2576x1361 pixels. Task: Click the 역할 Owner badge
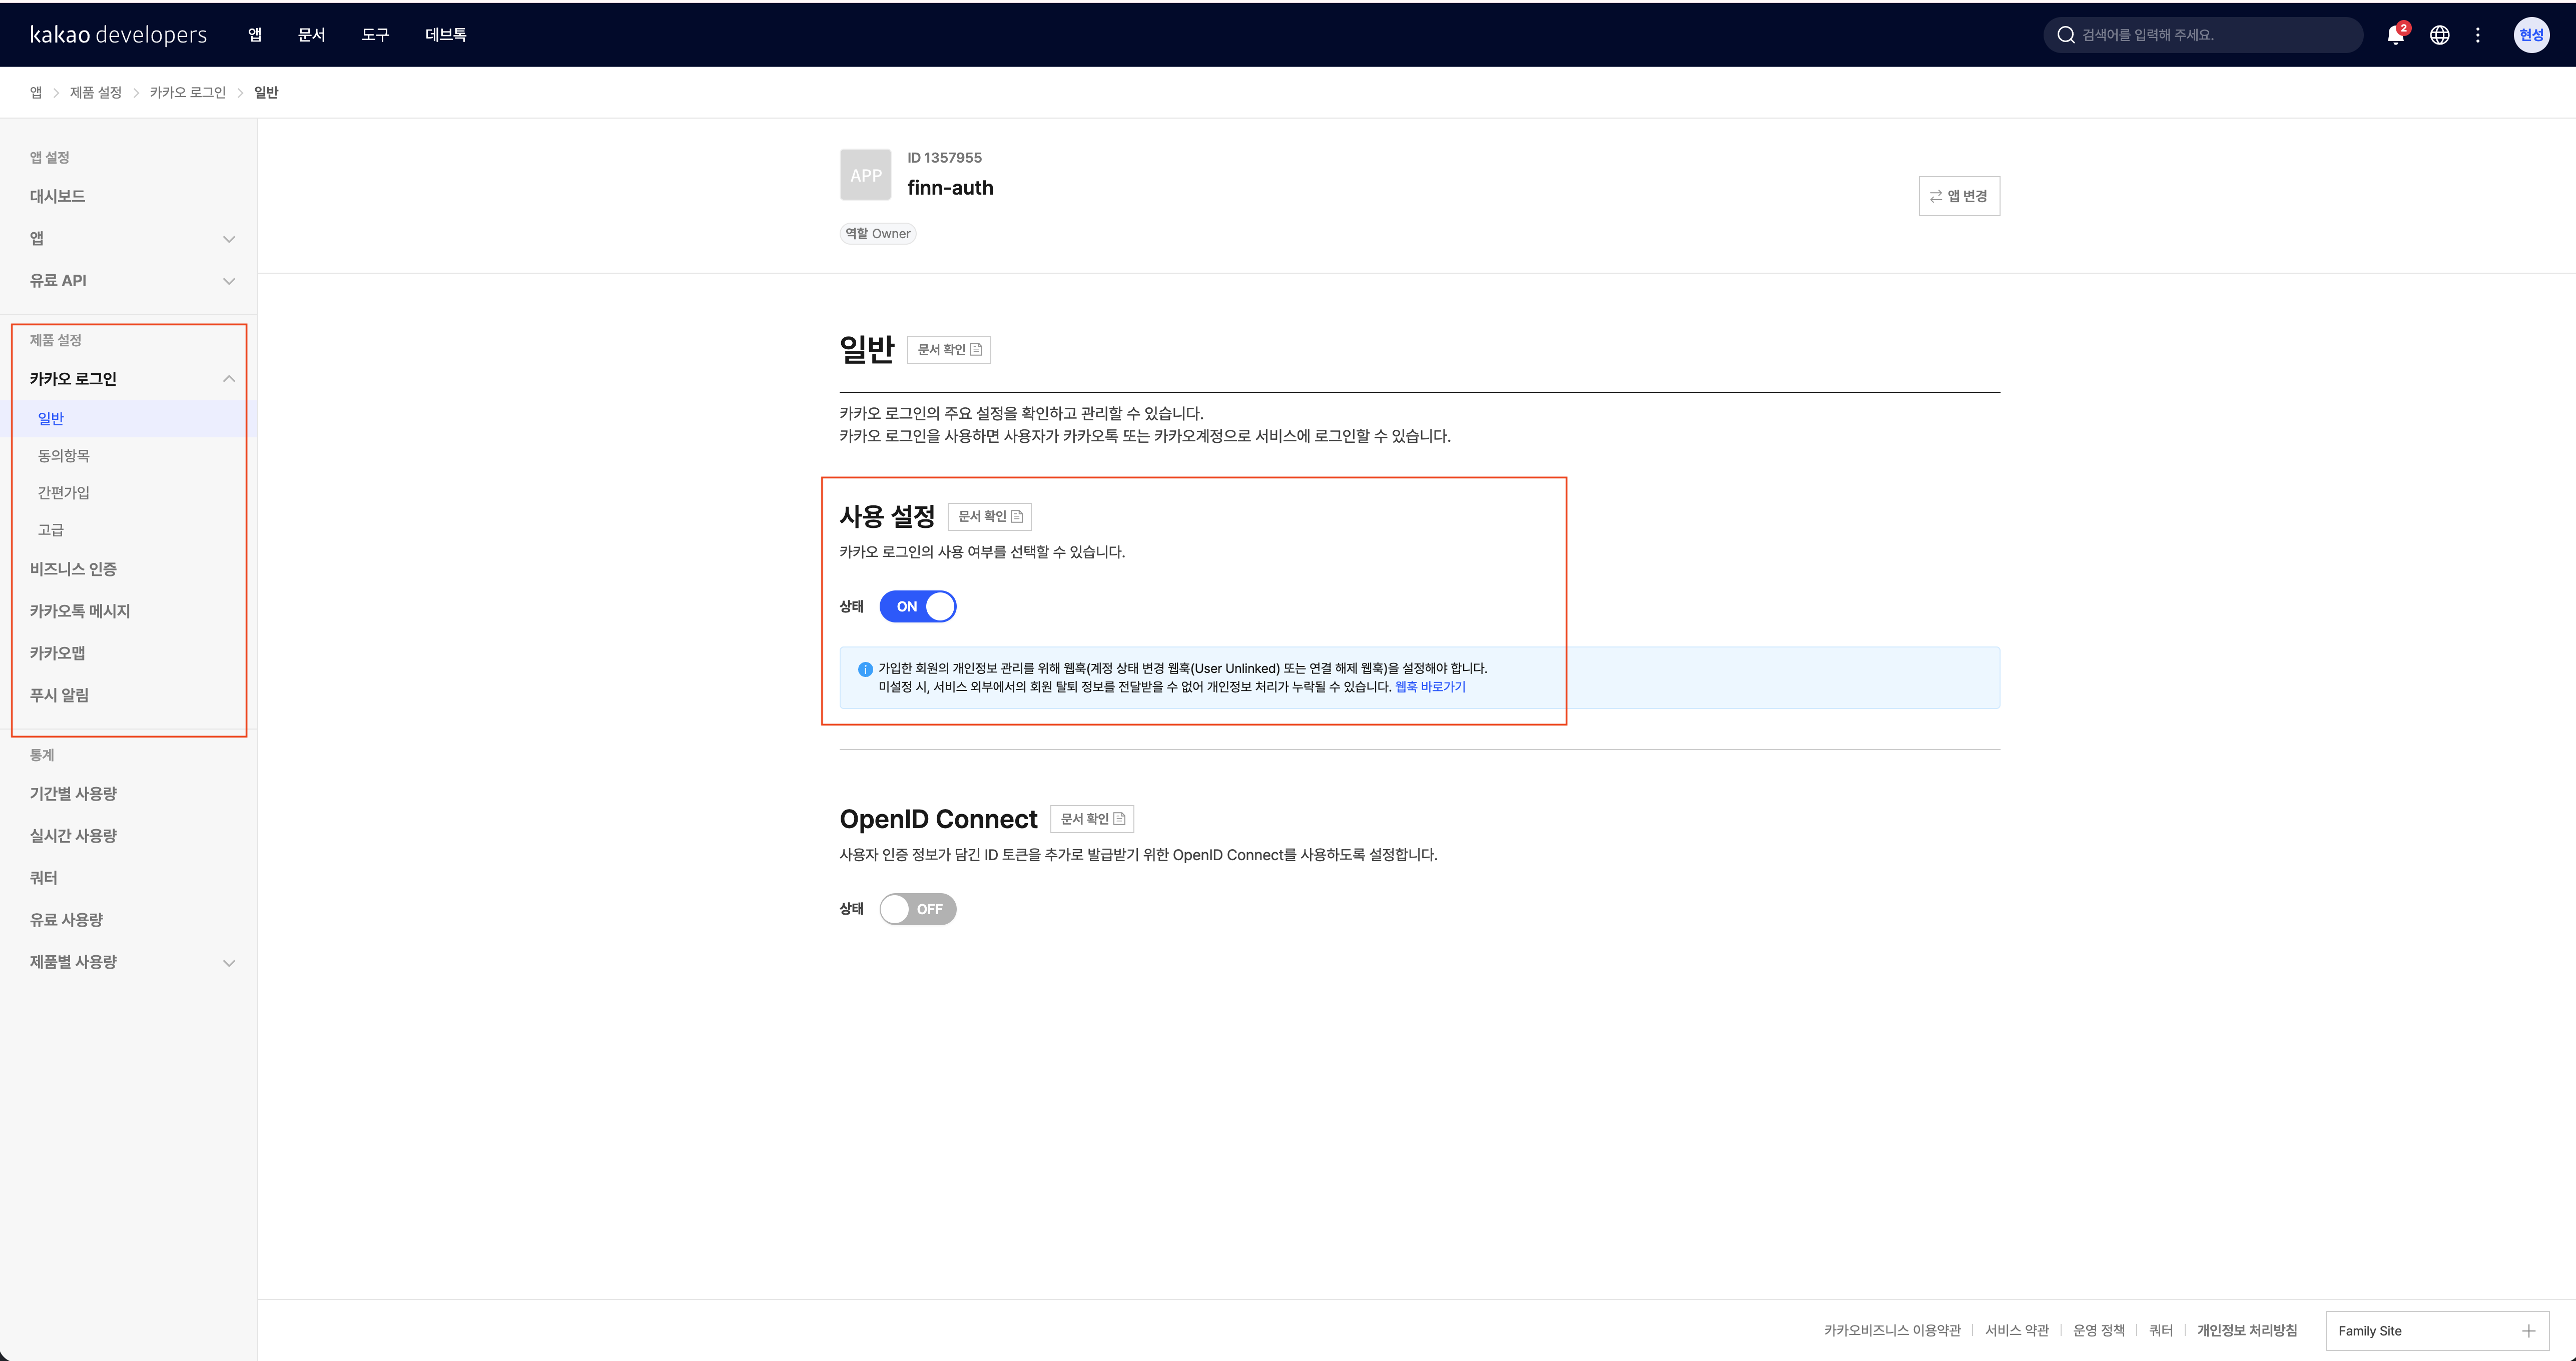coord(878,234)
